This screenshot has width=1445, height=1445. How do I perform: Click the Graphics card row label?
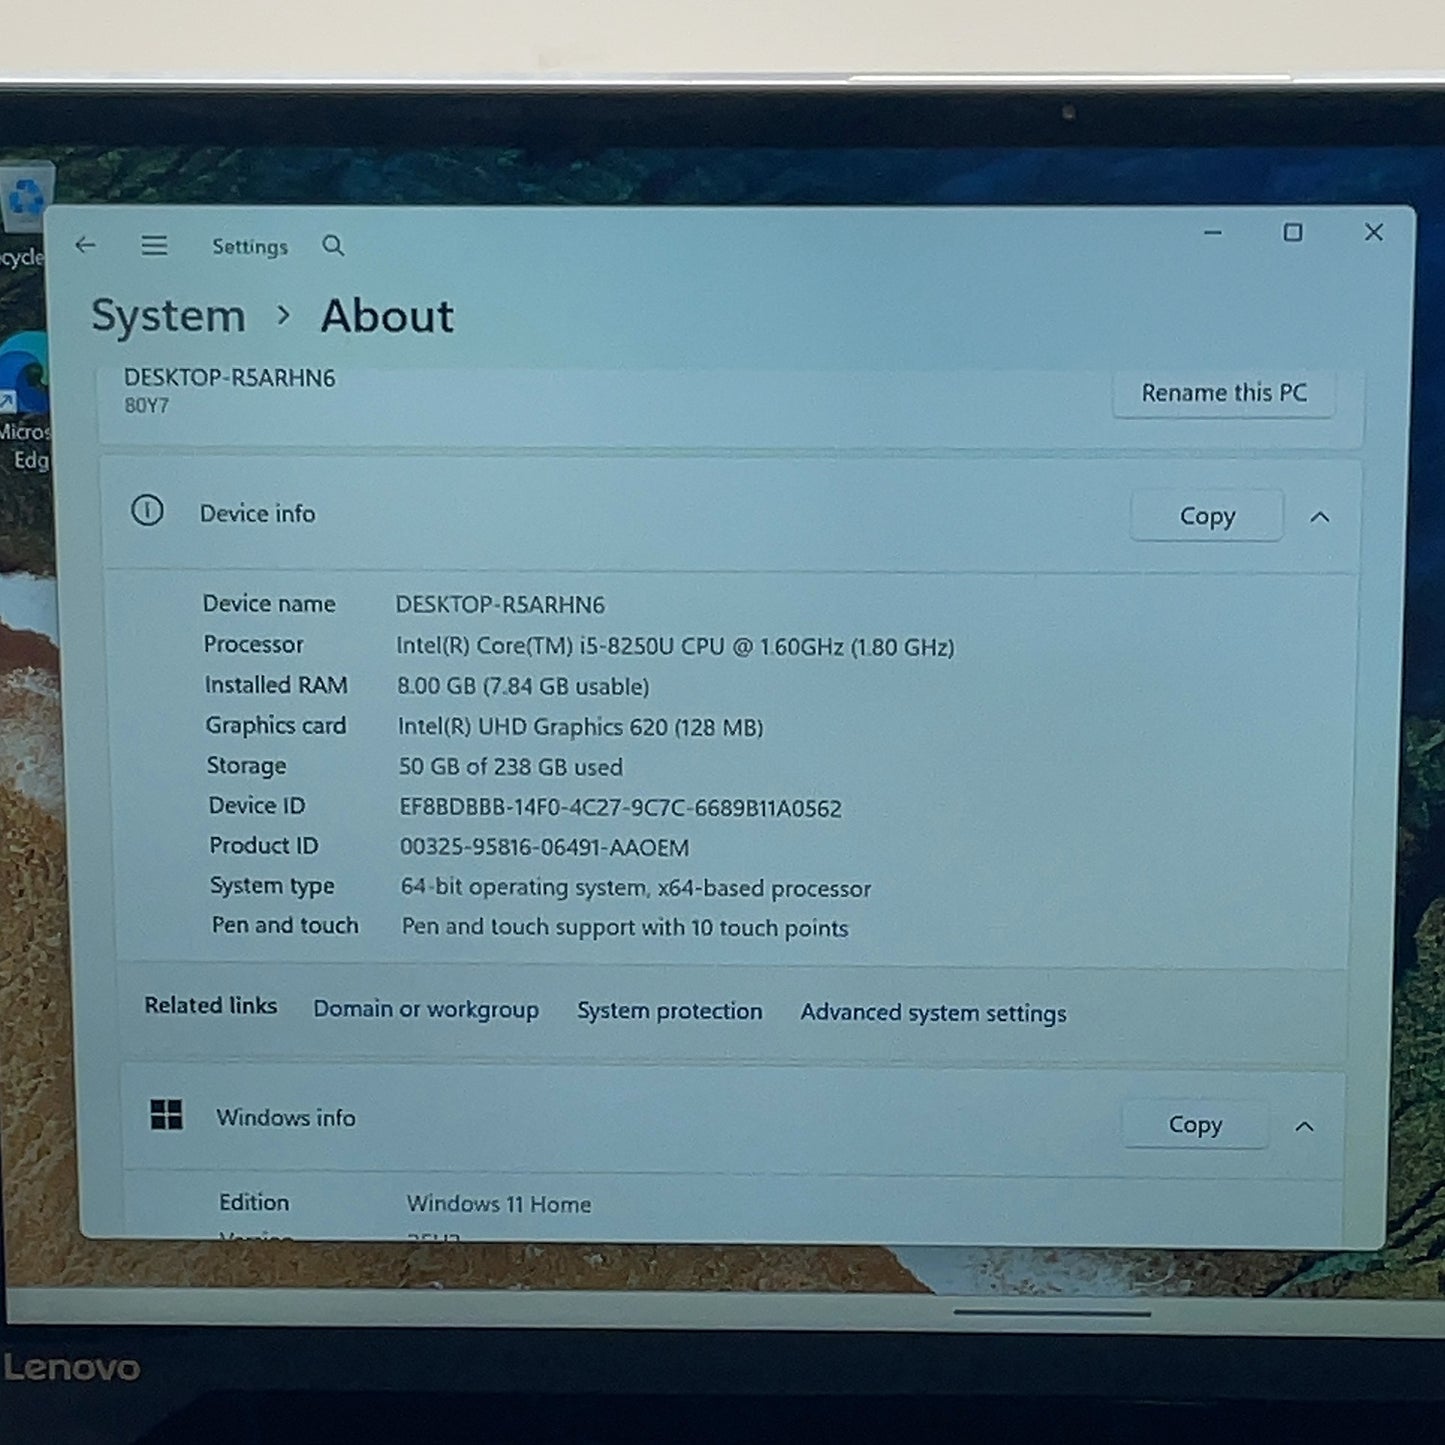[x=275, y=726]
